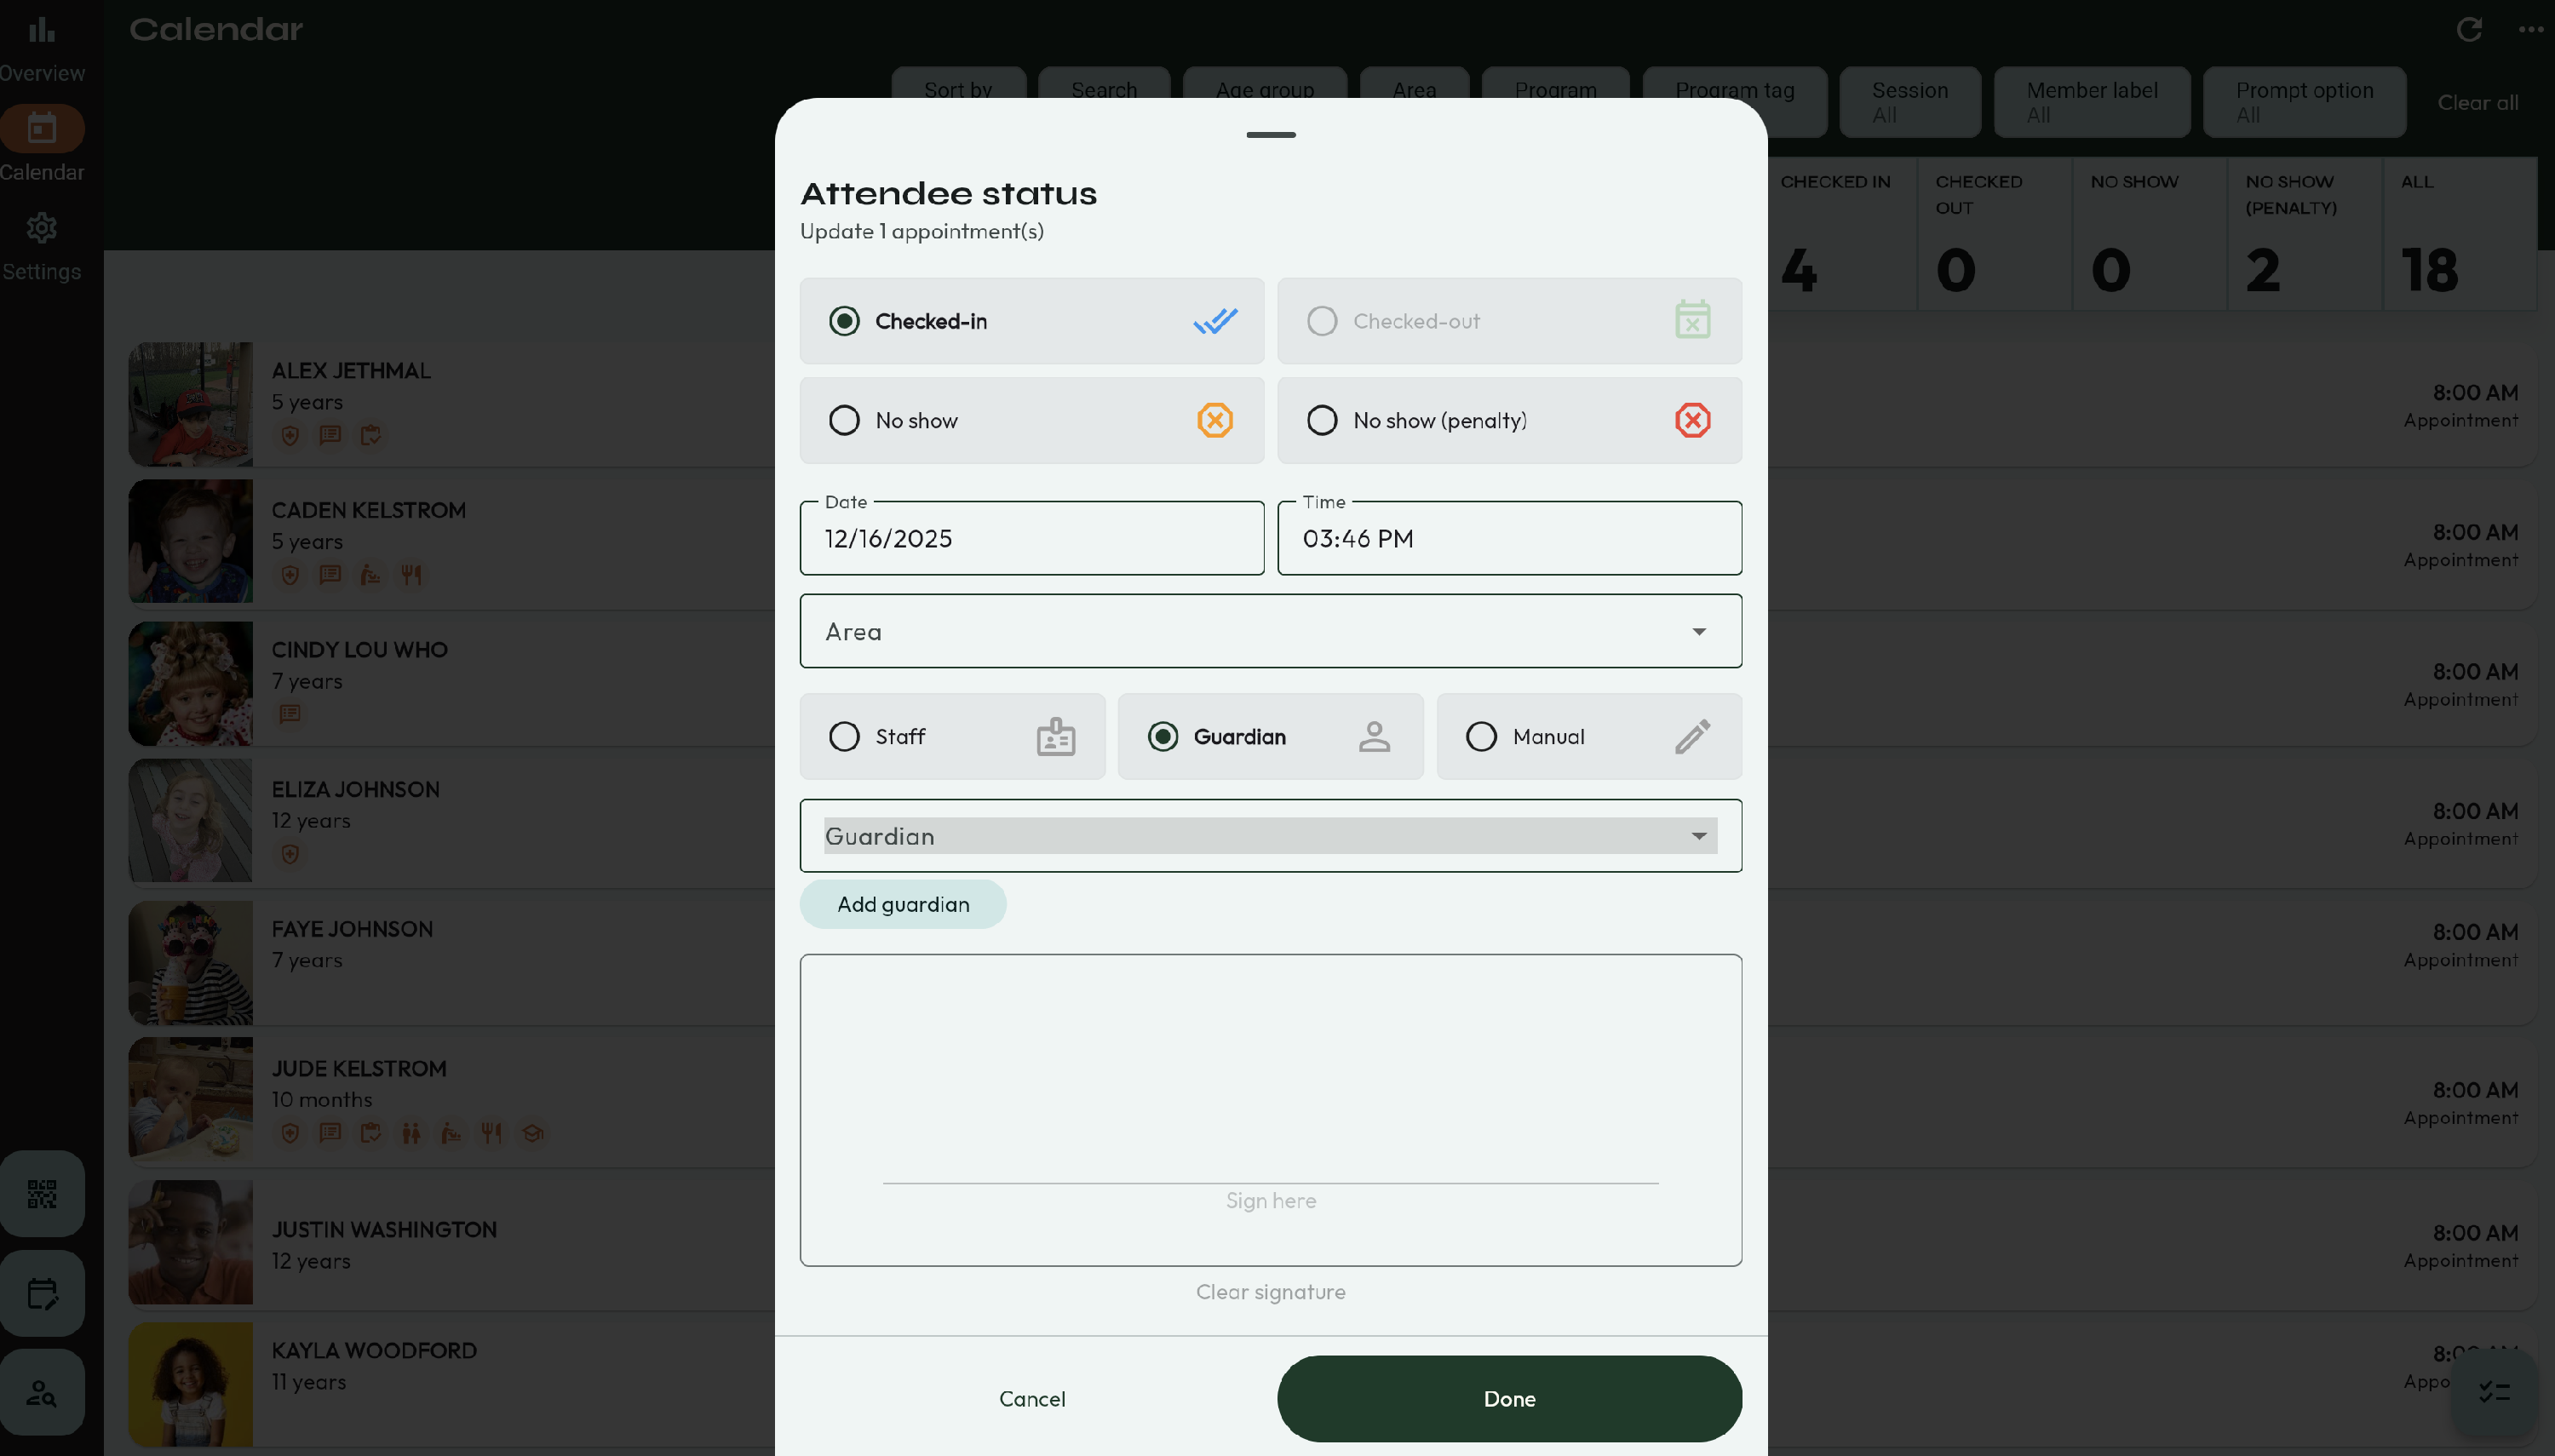
Task: Open the three-dot more options menu
Action: pos(2530,29)
